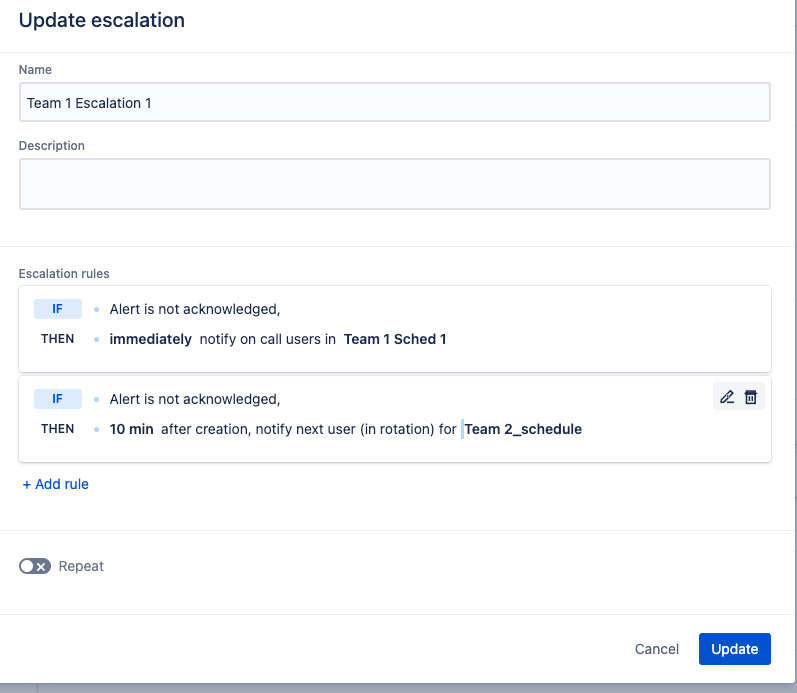Viewport: 797px width, 693px height.
Task: Click the THEN label in the second rule
Action: (x=58, y=429)
